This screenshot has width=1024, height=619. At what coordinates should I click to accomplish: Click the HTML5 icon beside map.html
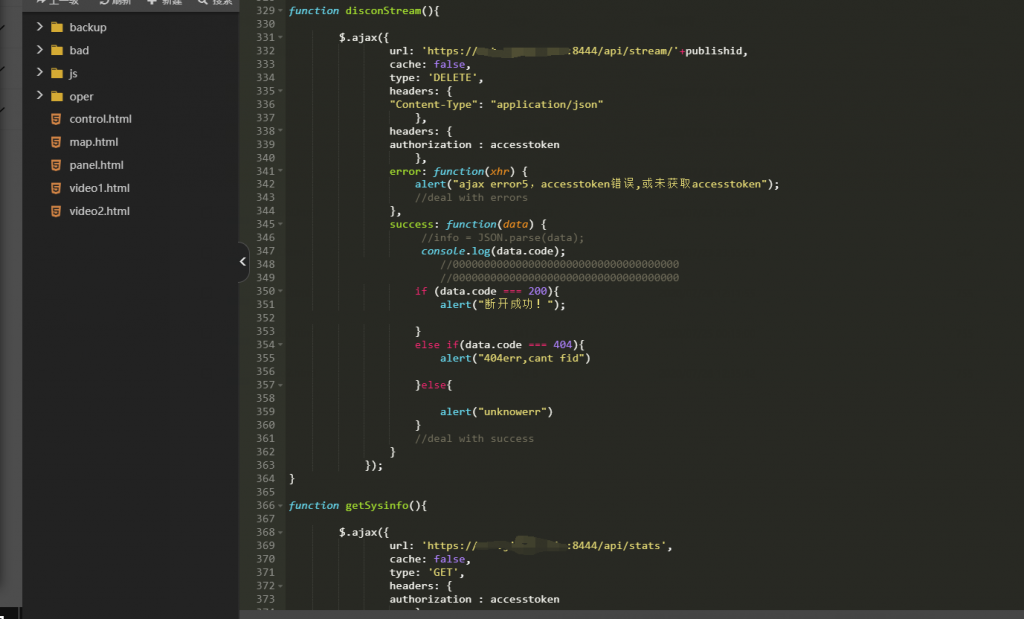[x=56, y=142]
